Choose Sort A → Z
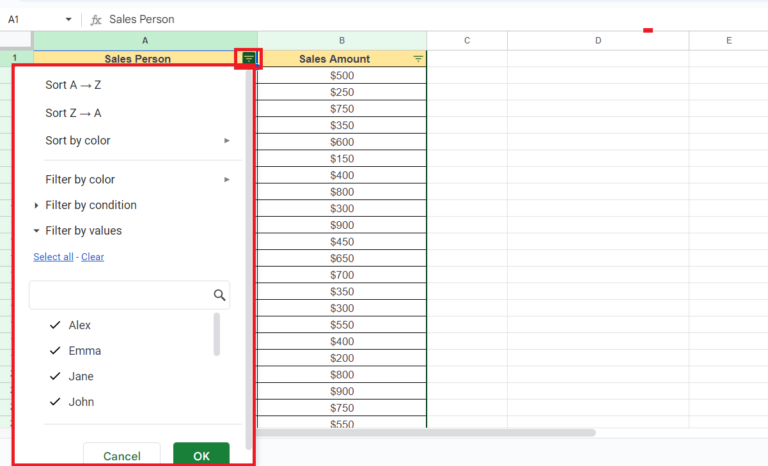Image resolution: width=768 pixels, height=466 pixels. click(x=73, y=85)
